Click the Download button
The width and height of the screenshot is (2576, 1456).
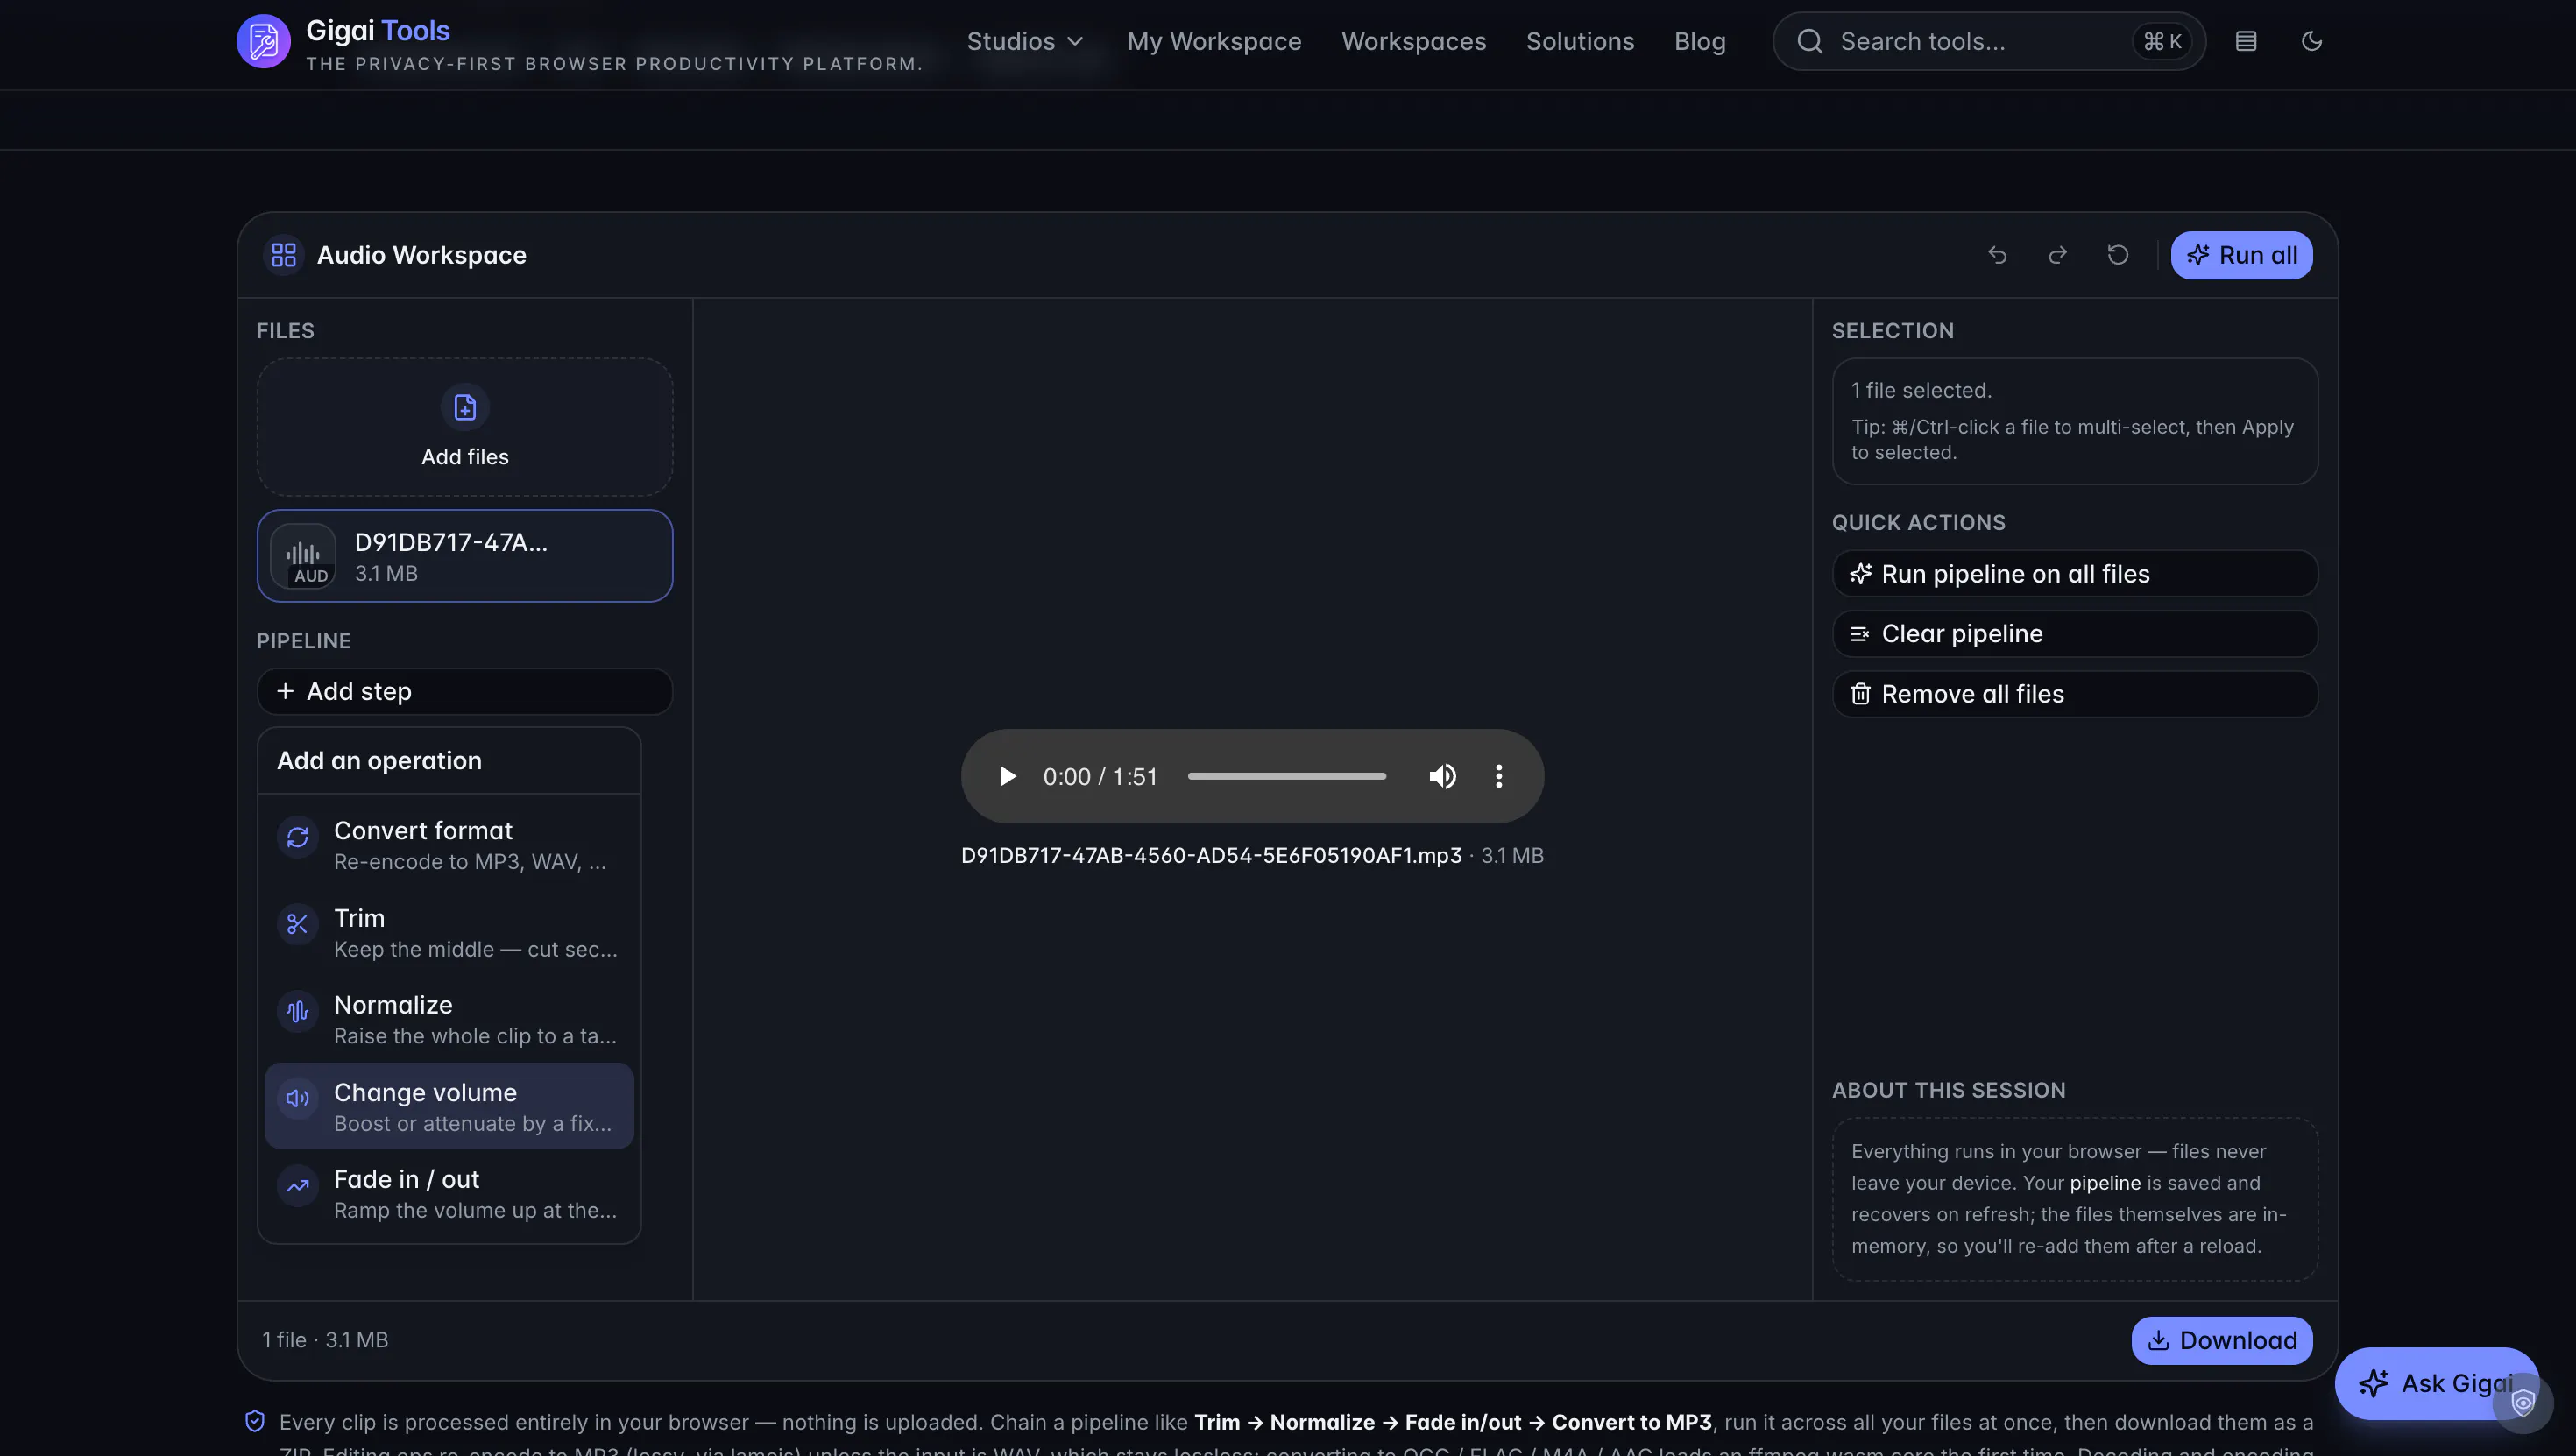[x=2222, y=1341]
